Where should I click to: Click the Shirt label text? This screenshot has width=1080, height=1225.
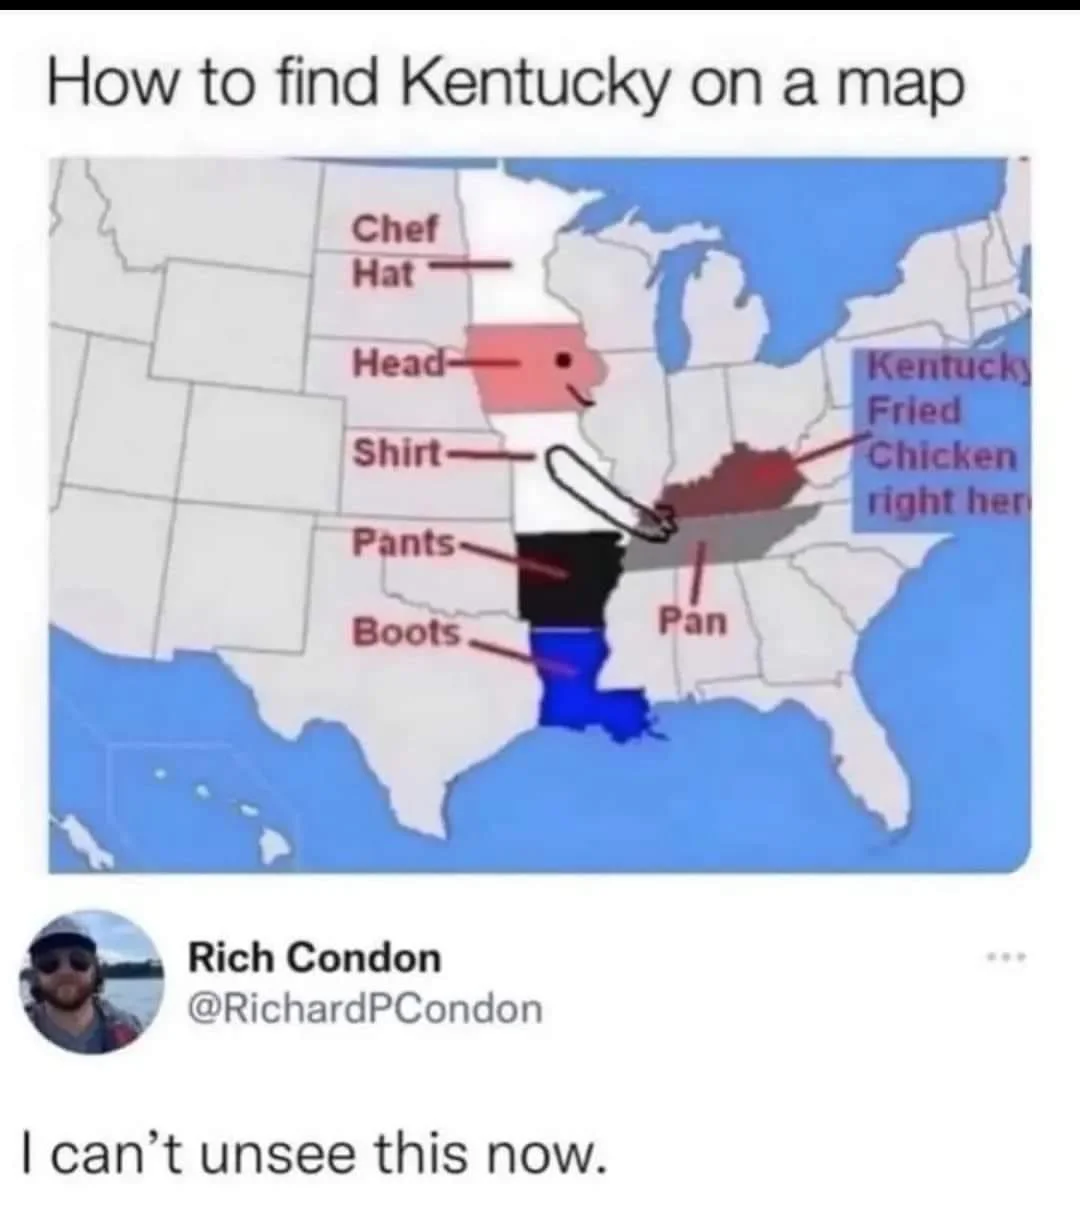coord(396,453)
